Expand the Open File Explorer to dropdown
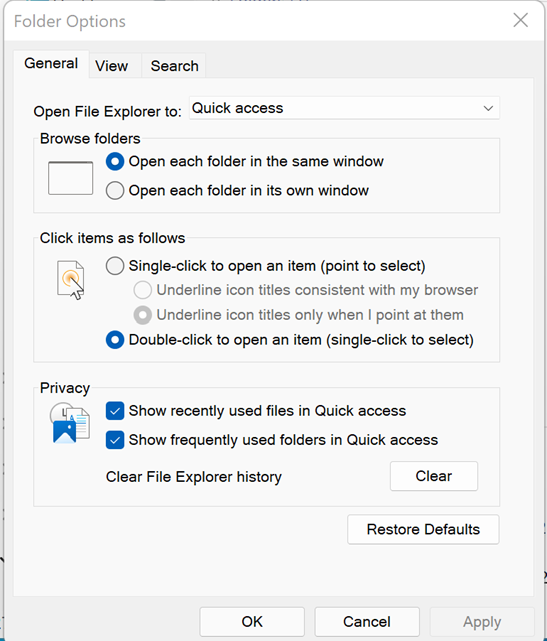 pyautogui.click(x=344, y=108)
